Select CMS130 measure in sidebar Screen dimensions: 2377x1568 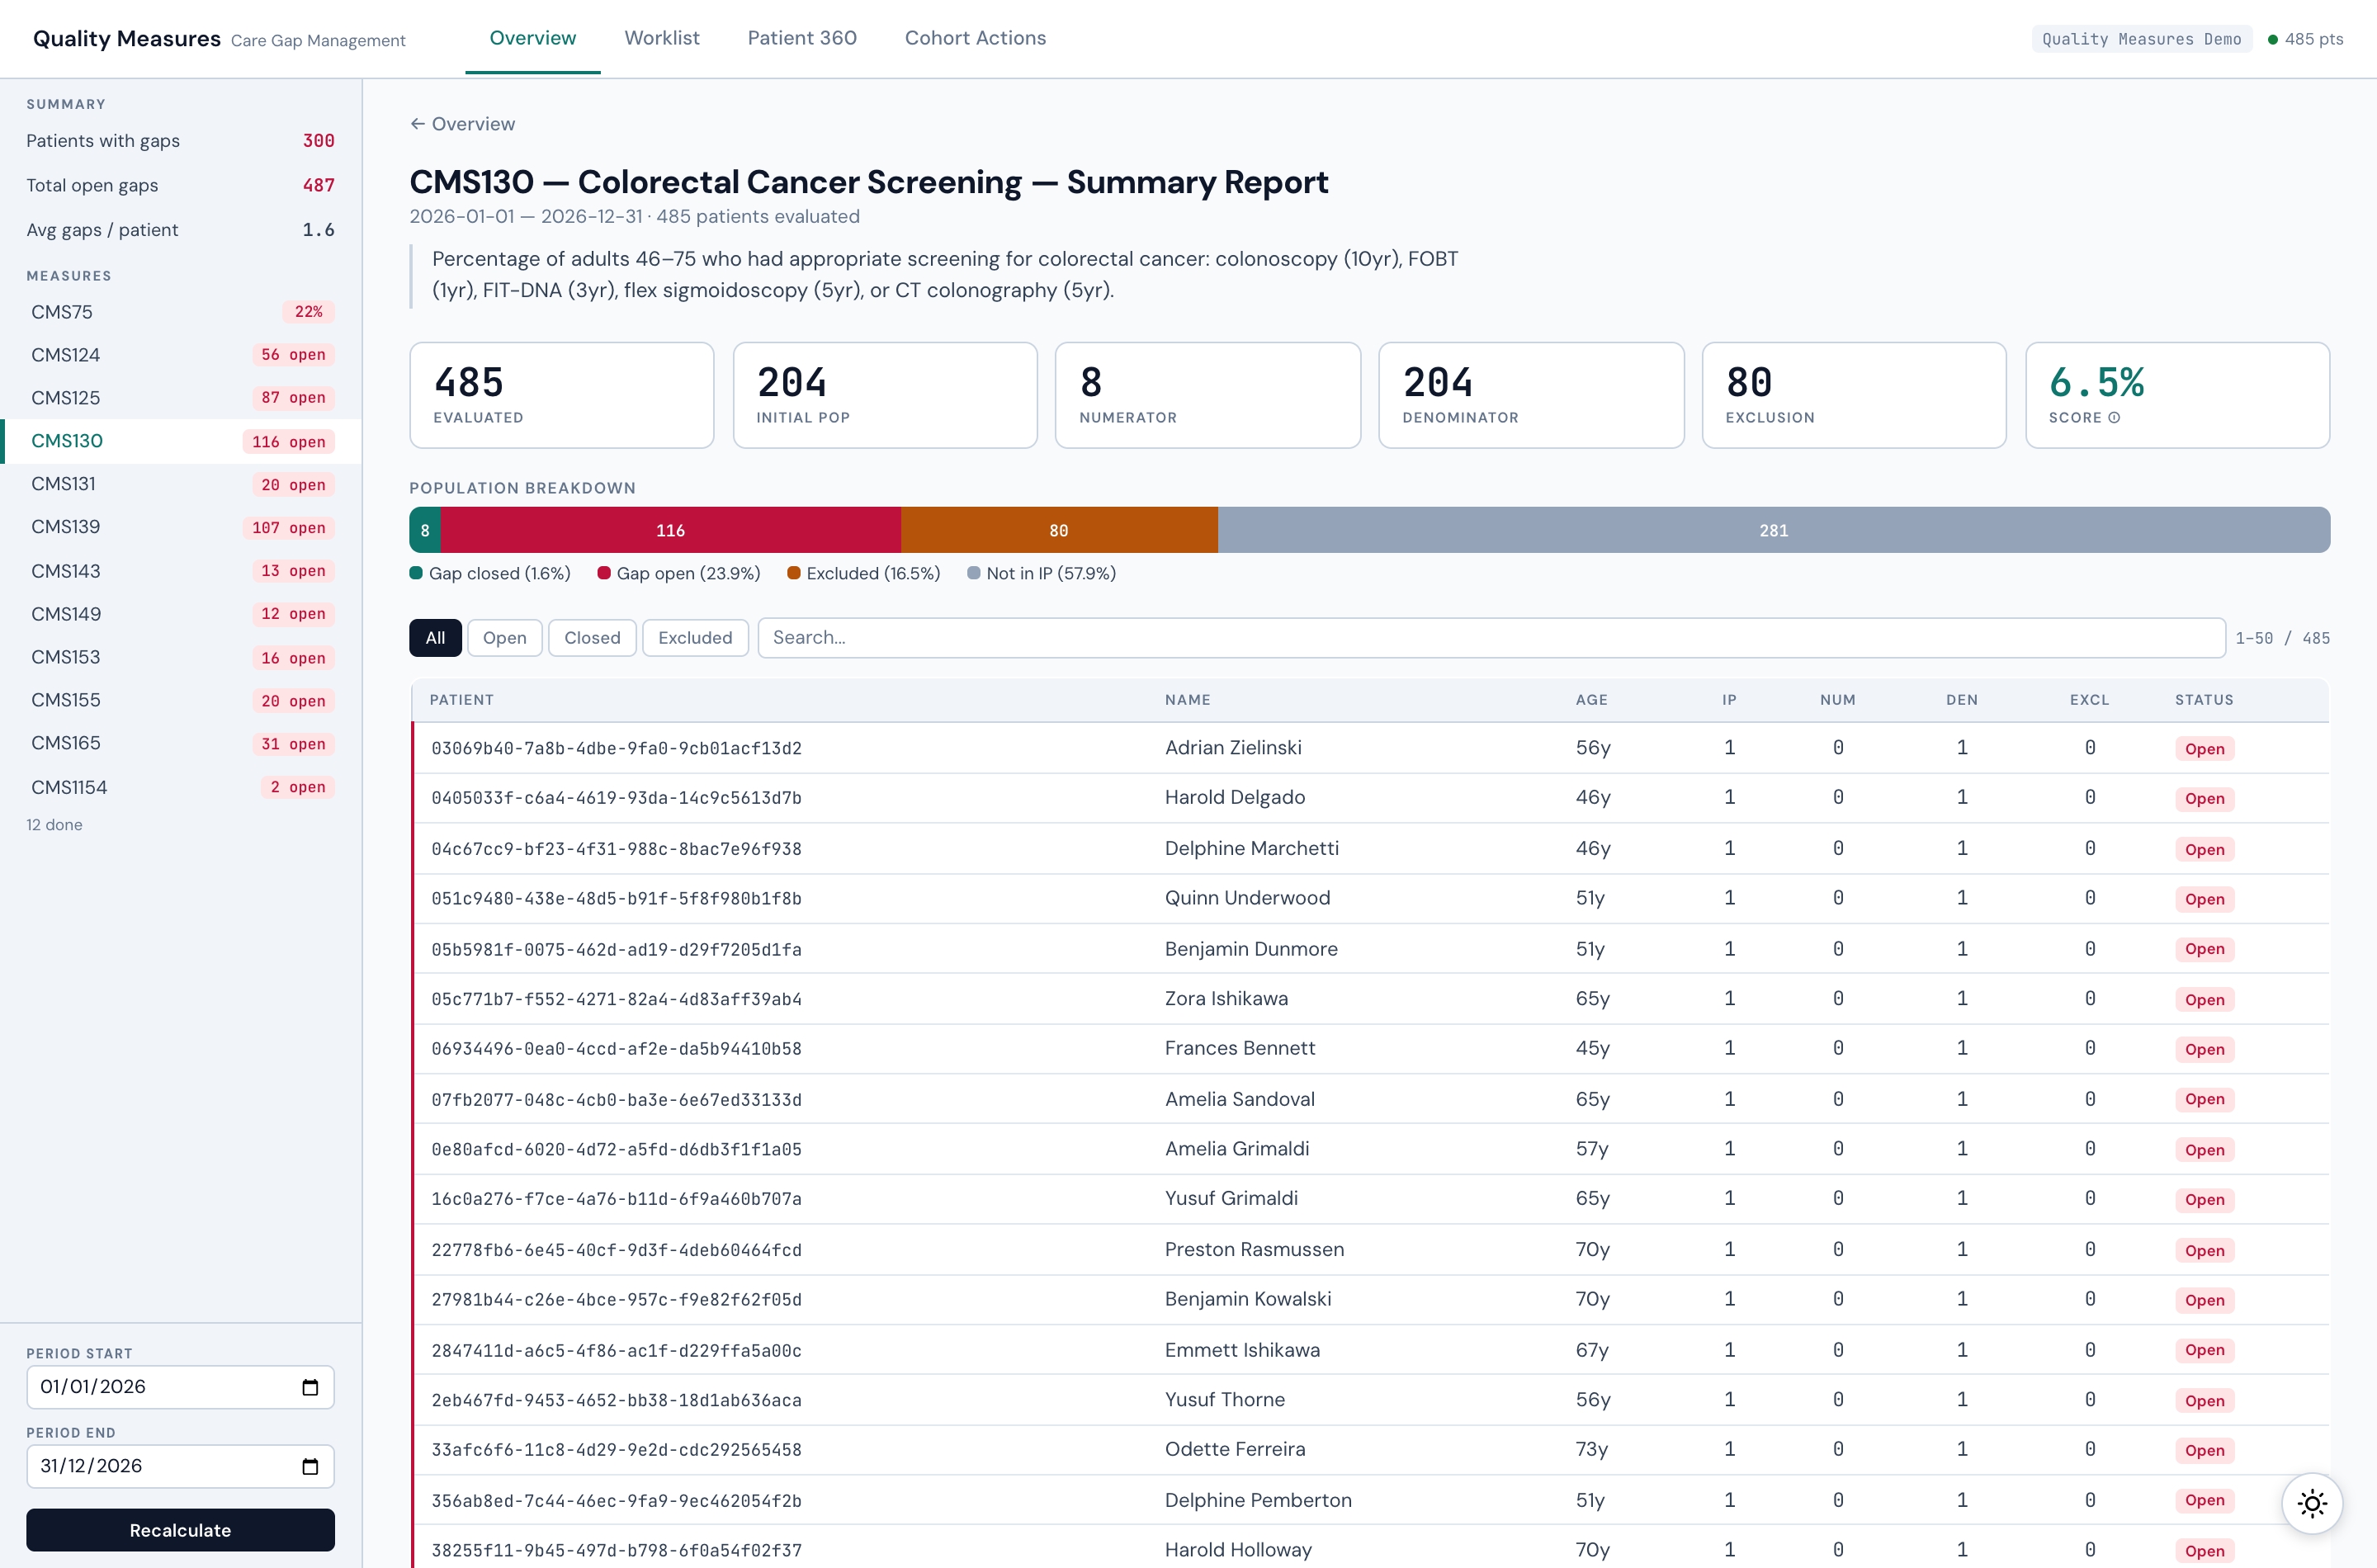181,441
